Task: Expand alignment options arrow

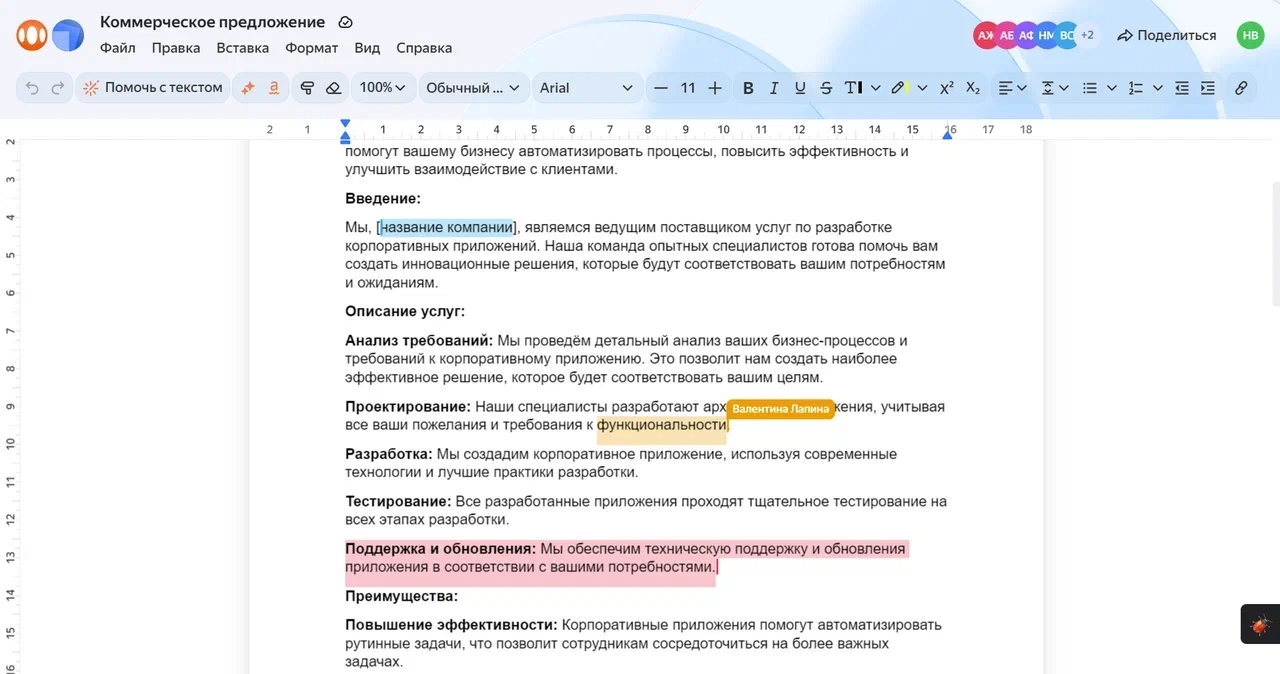Action: [1022, 88]
